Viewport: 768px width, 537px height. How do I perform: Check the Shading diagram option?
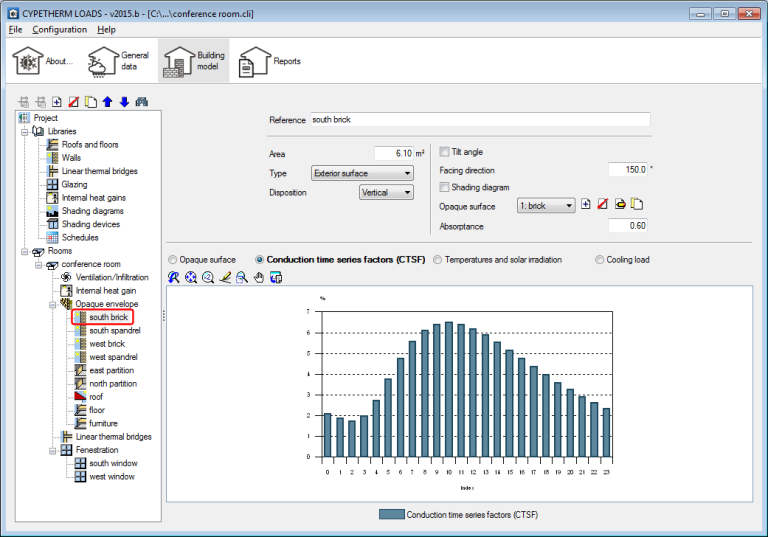pos(445,187)
